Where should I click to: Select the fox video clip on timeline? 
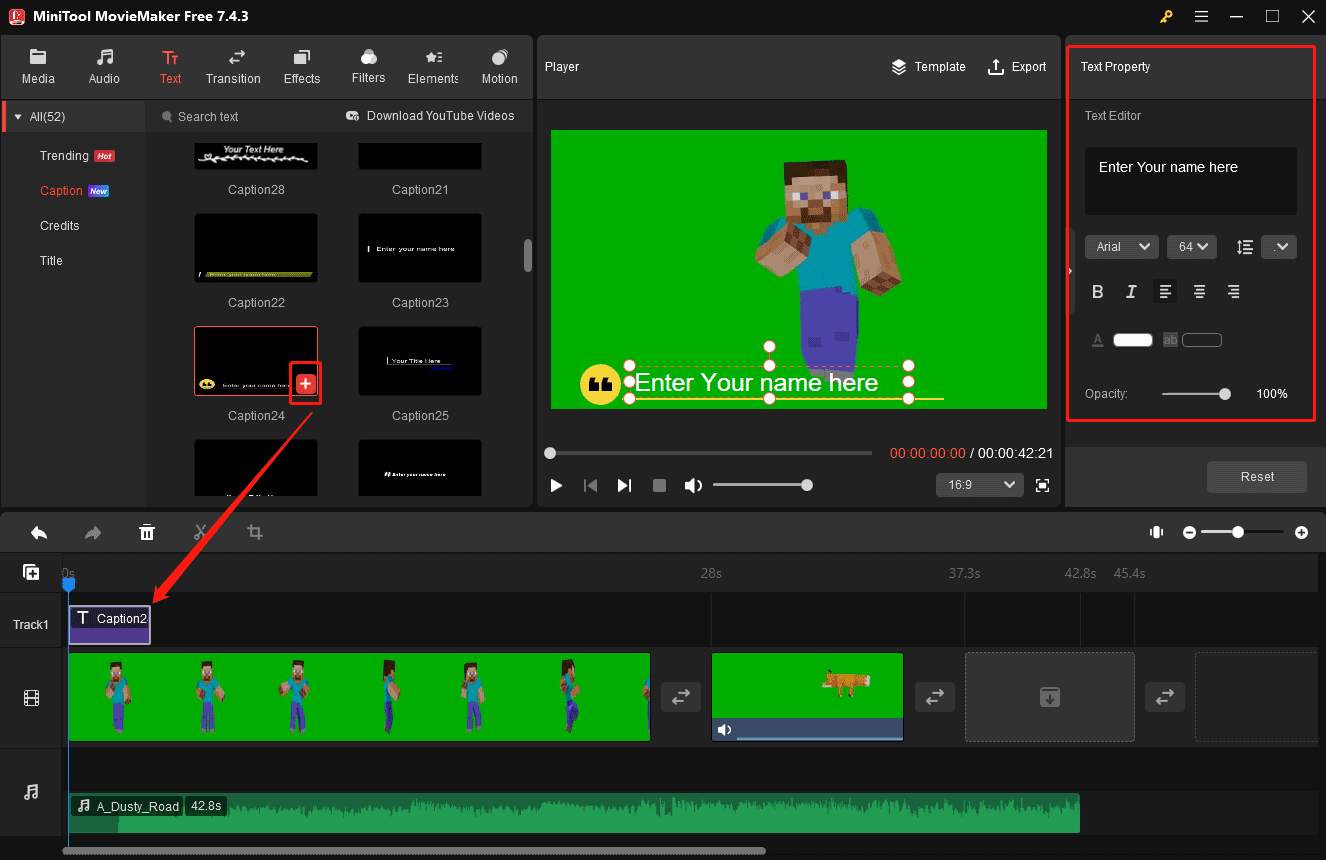pos(807,697)
